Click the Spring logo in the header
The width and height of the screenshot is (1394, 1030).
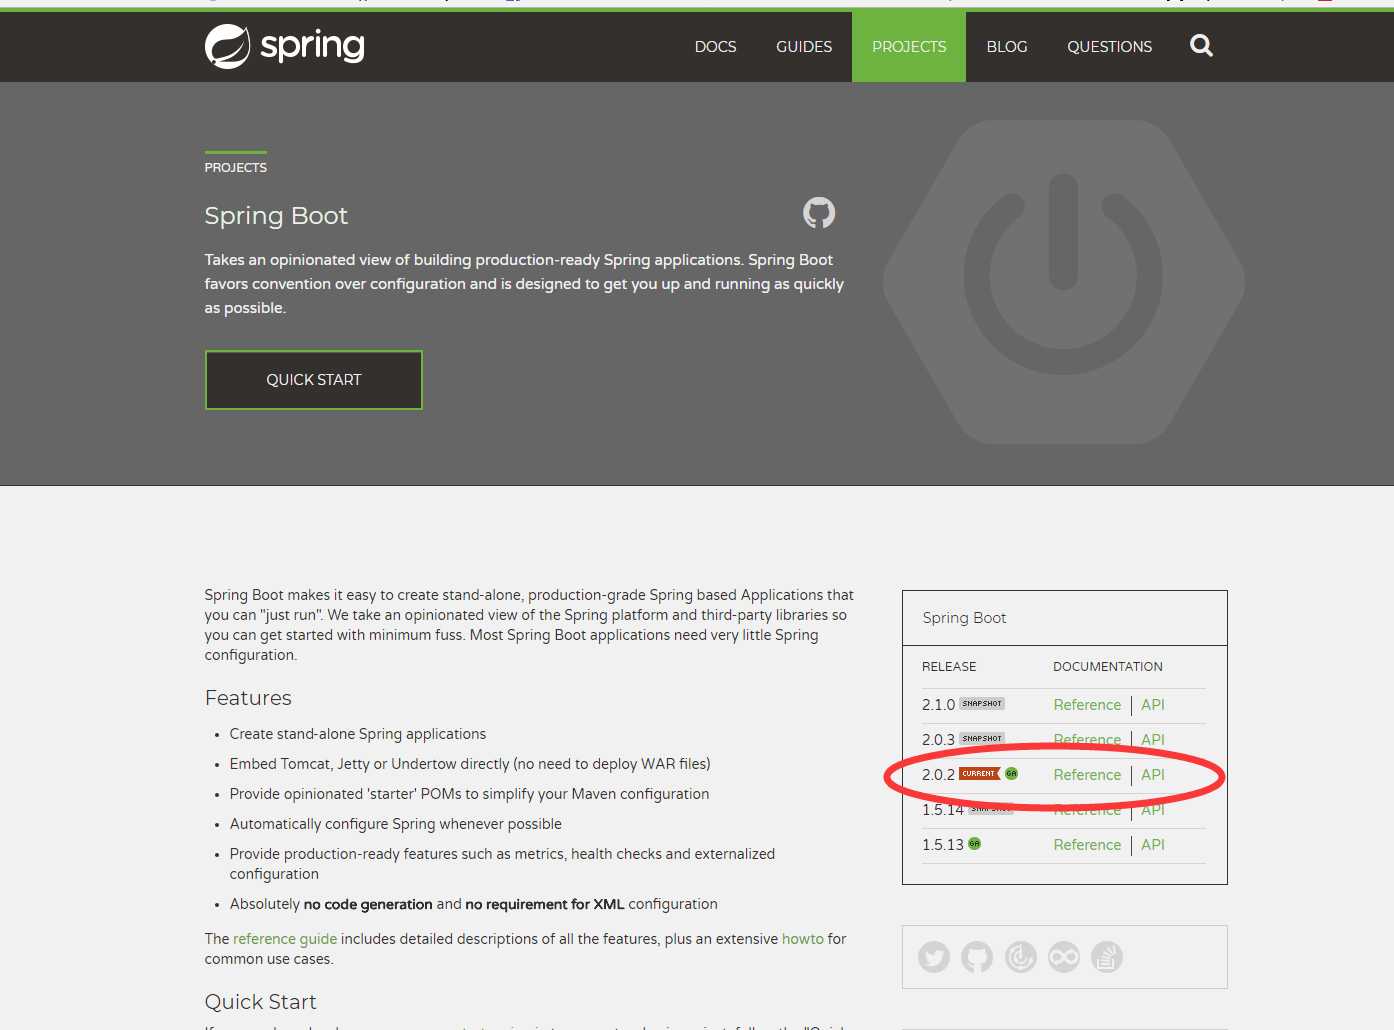tap(285, 46)
